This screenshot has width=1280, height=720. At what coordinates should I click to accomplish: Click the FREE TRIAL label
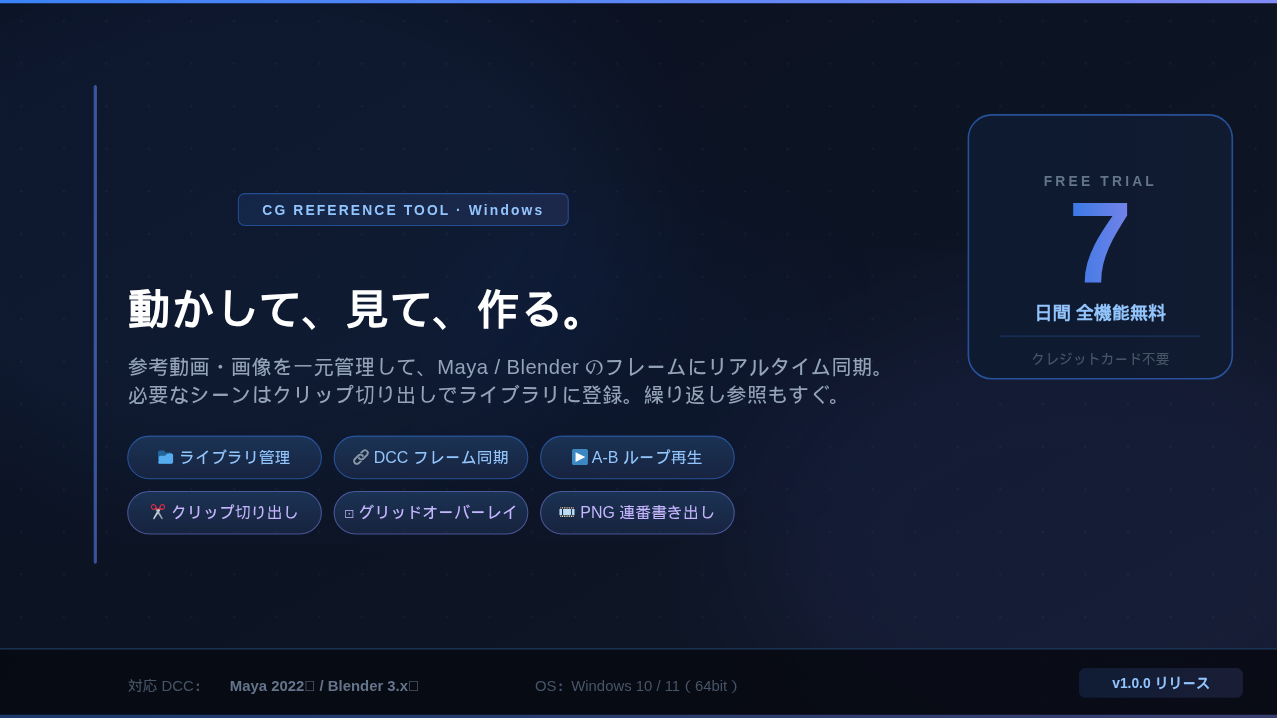coord(1100,181)
